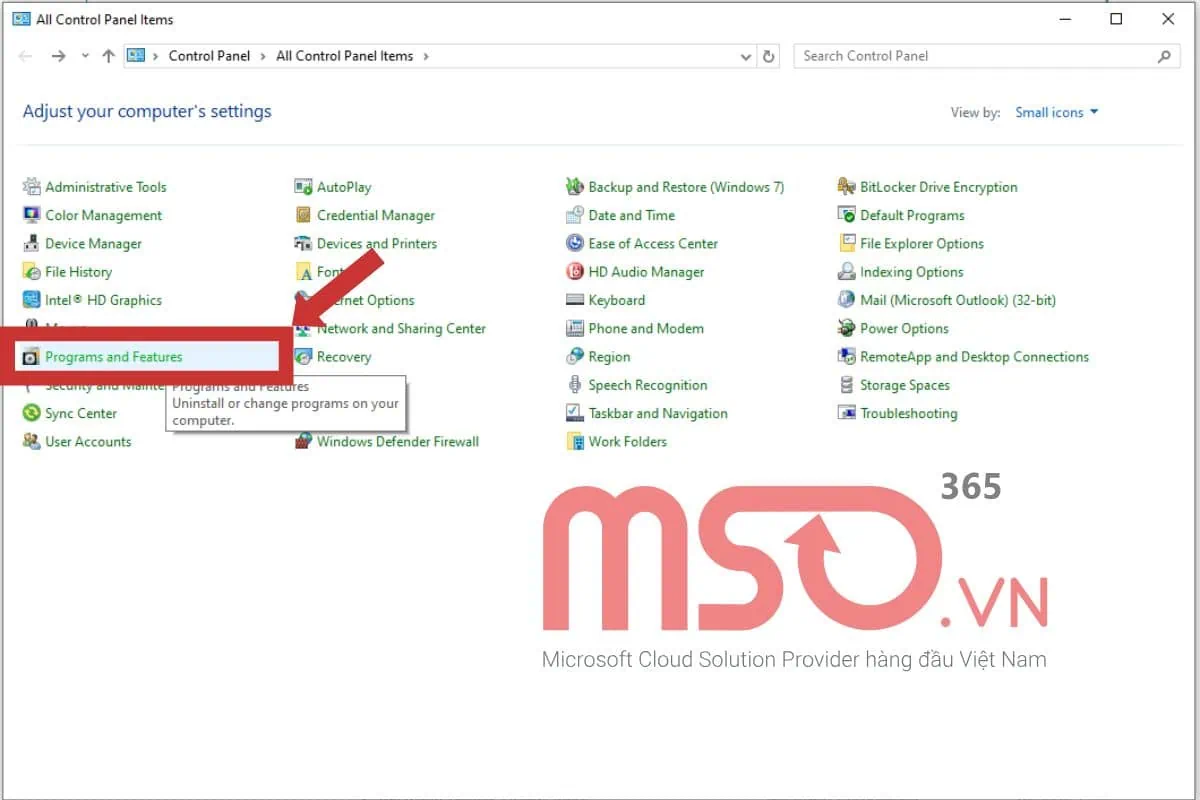Go up one level with the Up arrow
Screen dimensions: 1200x800
point(109,57)
